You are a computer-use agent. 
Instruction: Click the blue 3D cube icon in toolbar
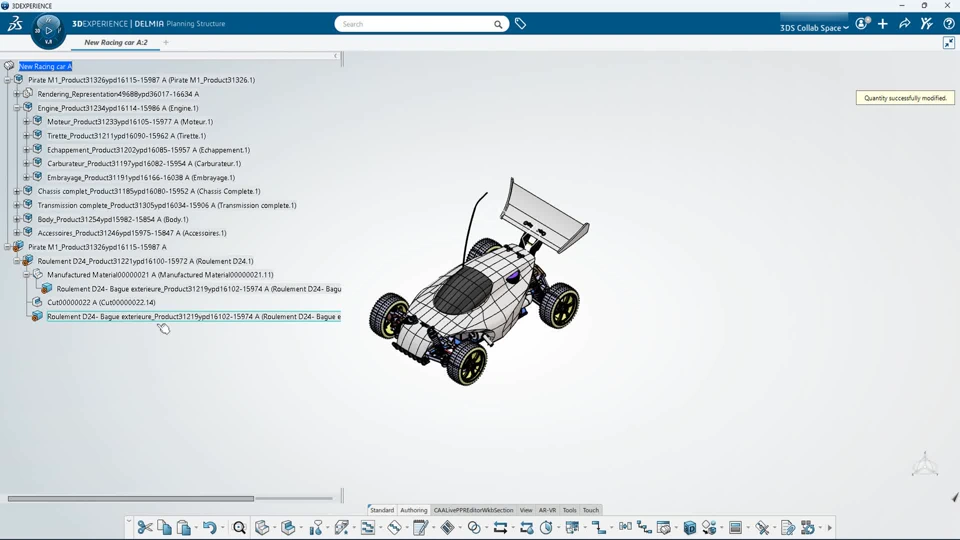click(x=689, y=527)
